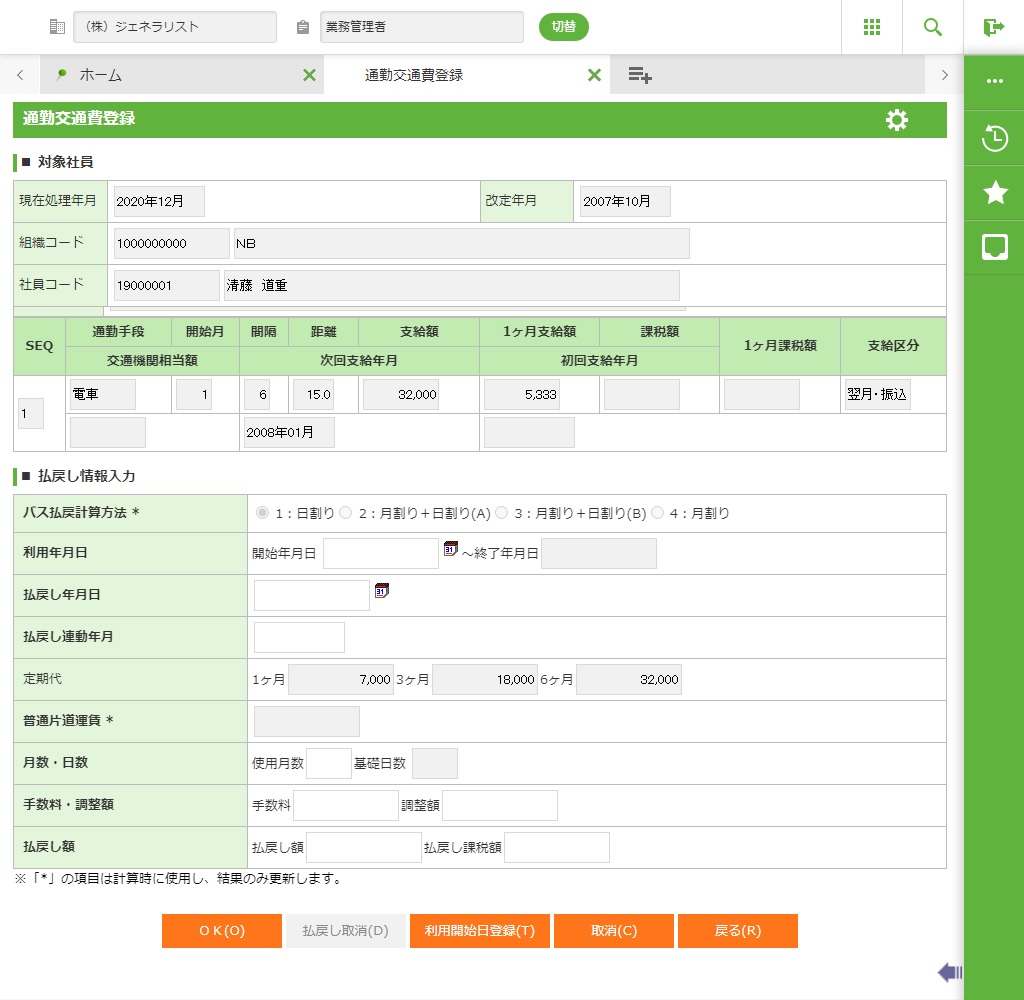This screenshot has width=1024, height=1000.
Task: Select radio option 1：日割り
Action: (x=263, y=513)
